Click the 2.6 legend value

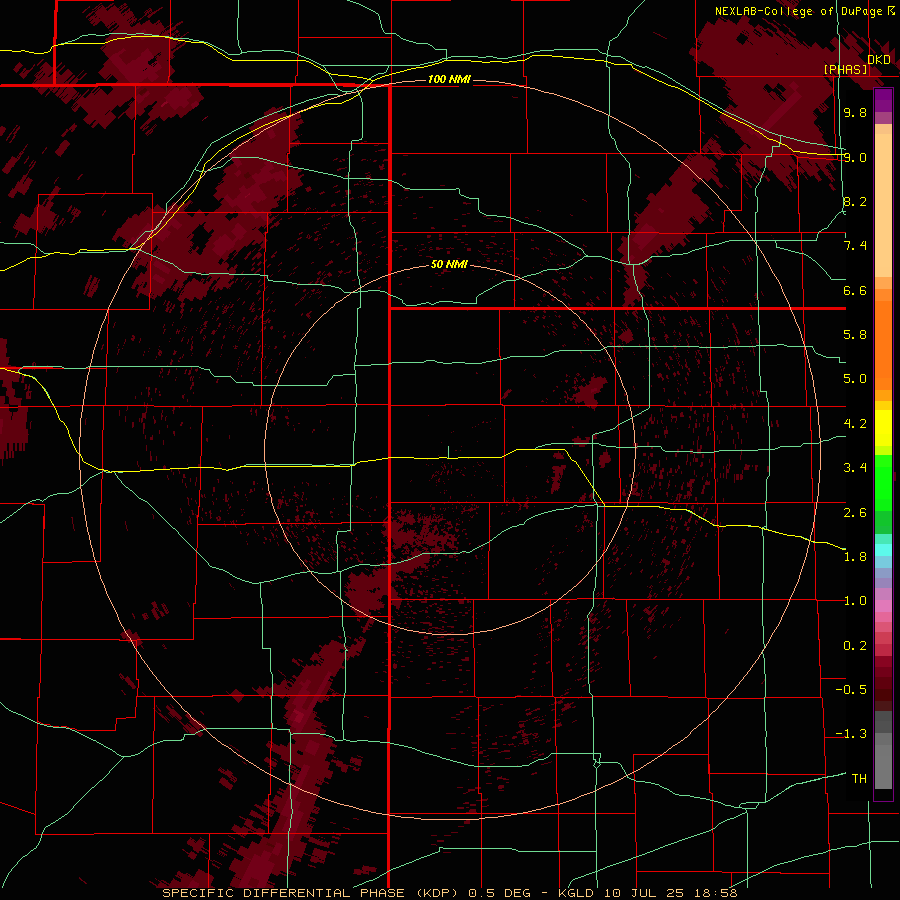pyautogui.click(x=855, y=513)
